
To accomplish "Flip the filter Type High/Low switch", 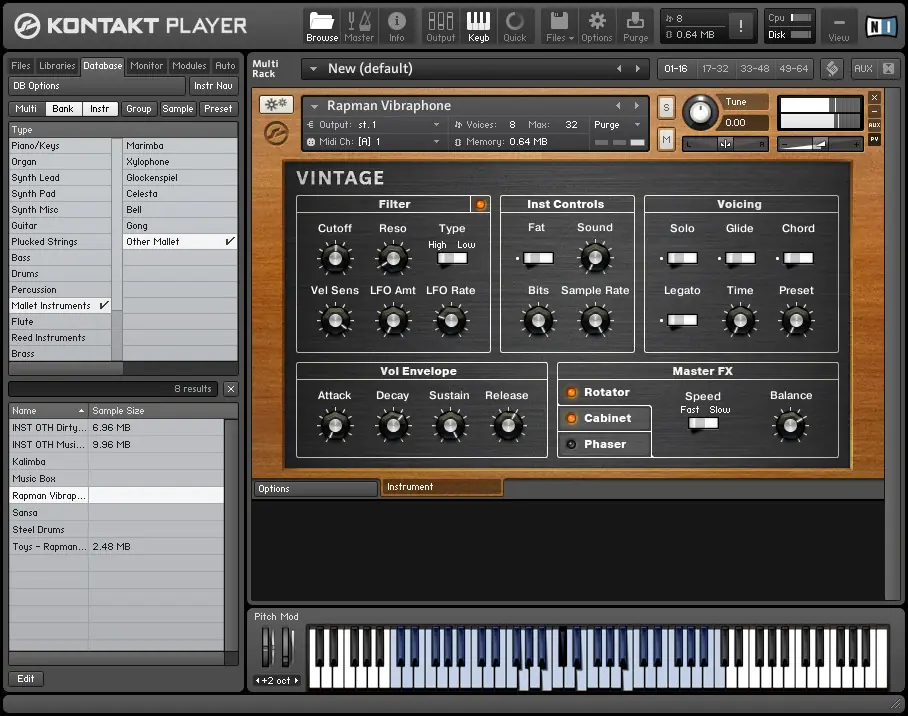I will coord(452,258).
